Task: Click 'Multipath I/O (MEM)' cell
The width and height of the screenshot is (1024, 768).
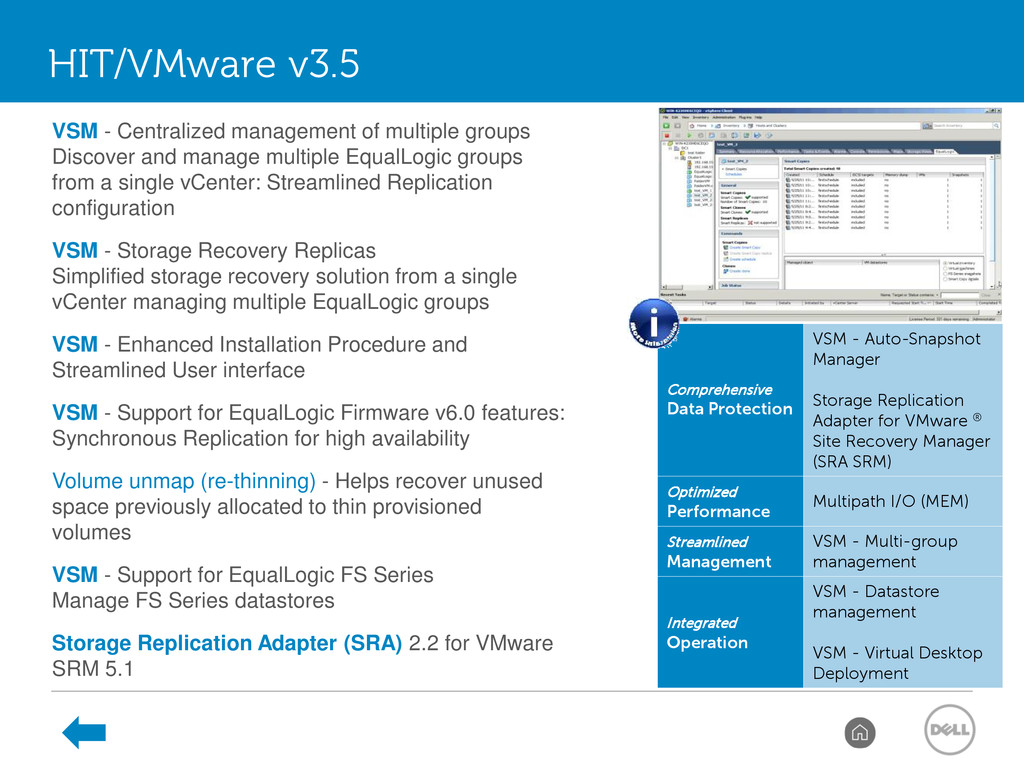Action: [x=903, y=502]
